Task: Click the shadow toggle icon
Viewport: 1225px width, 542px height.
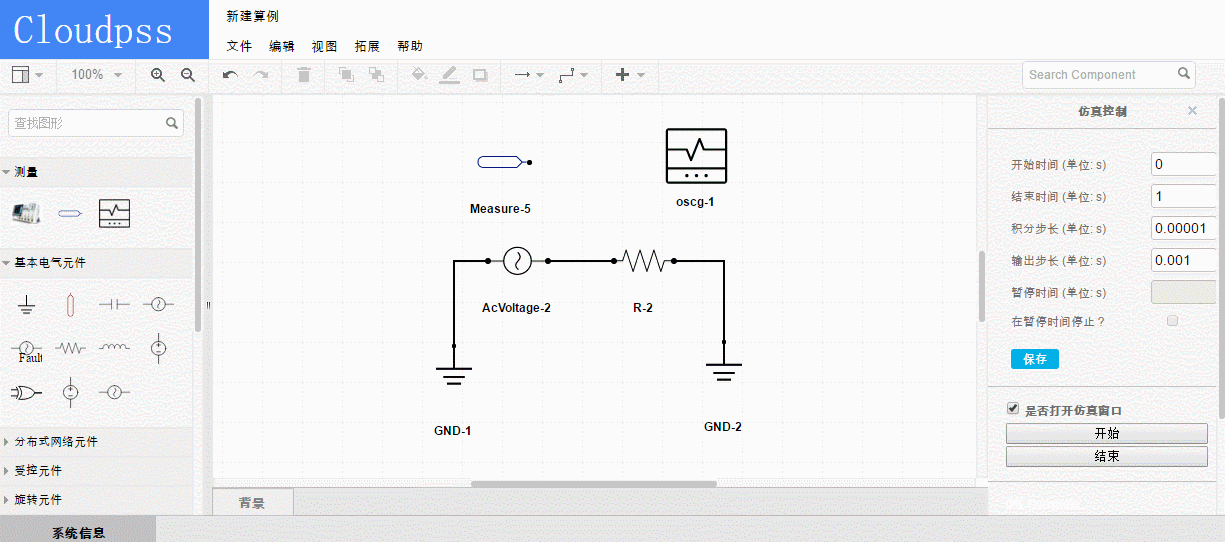Action: tap(480, 75)
